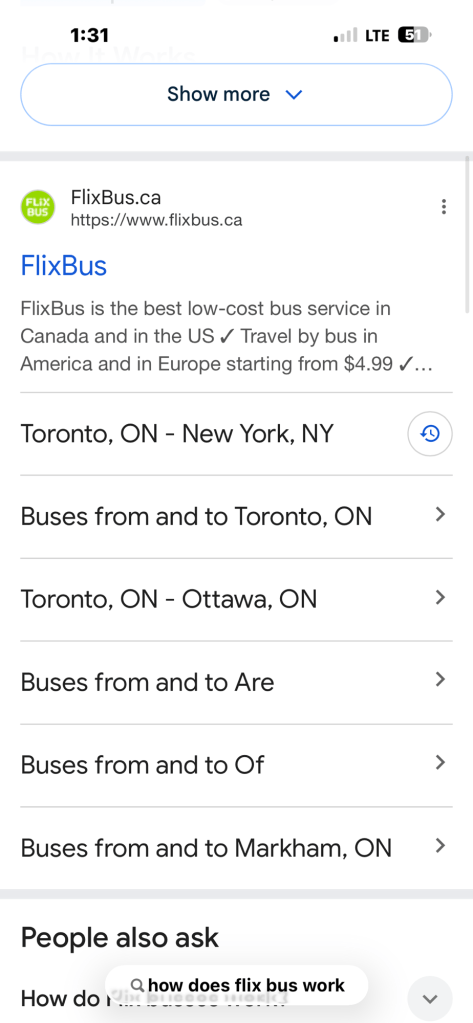The height and width of the screenshot is (1023, 473).
Task: Open the FlixBus blue title link
Action: tap(64, 266)
